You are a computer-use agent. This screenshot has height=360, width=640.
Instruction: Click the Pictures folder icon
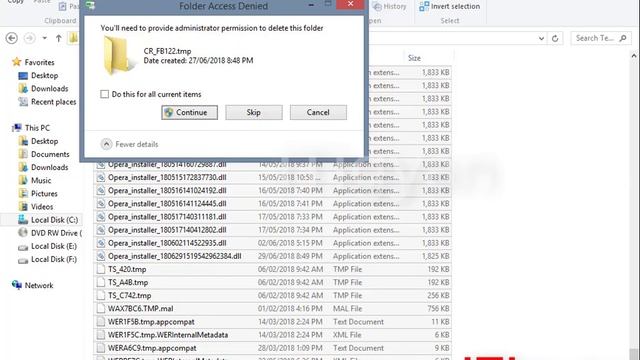[x=24, y=193]
